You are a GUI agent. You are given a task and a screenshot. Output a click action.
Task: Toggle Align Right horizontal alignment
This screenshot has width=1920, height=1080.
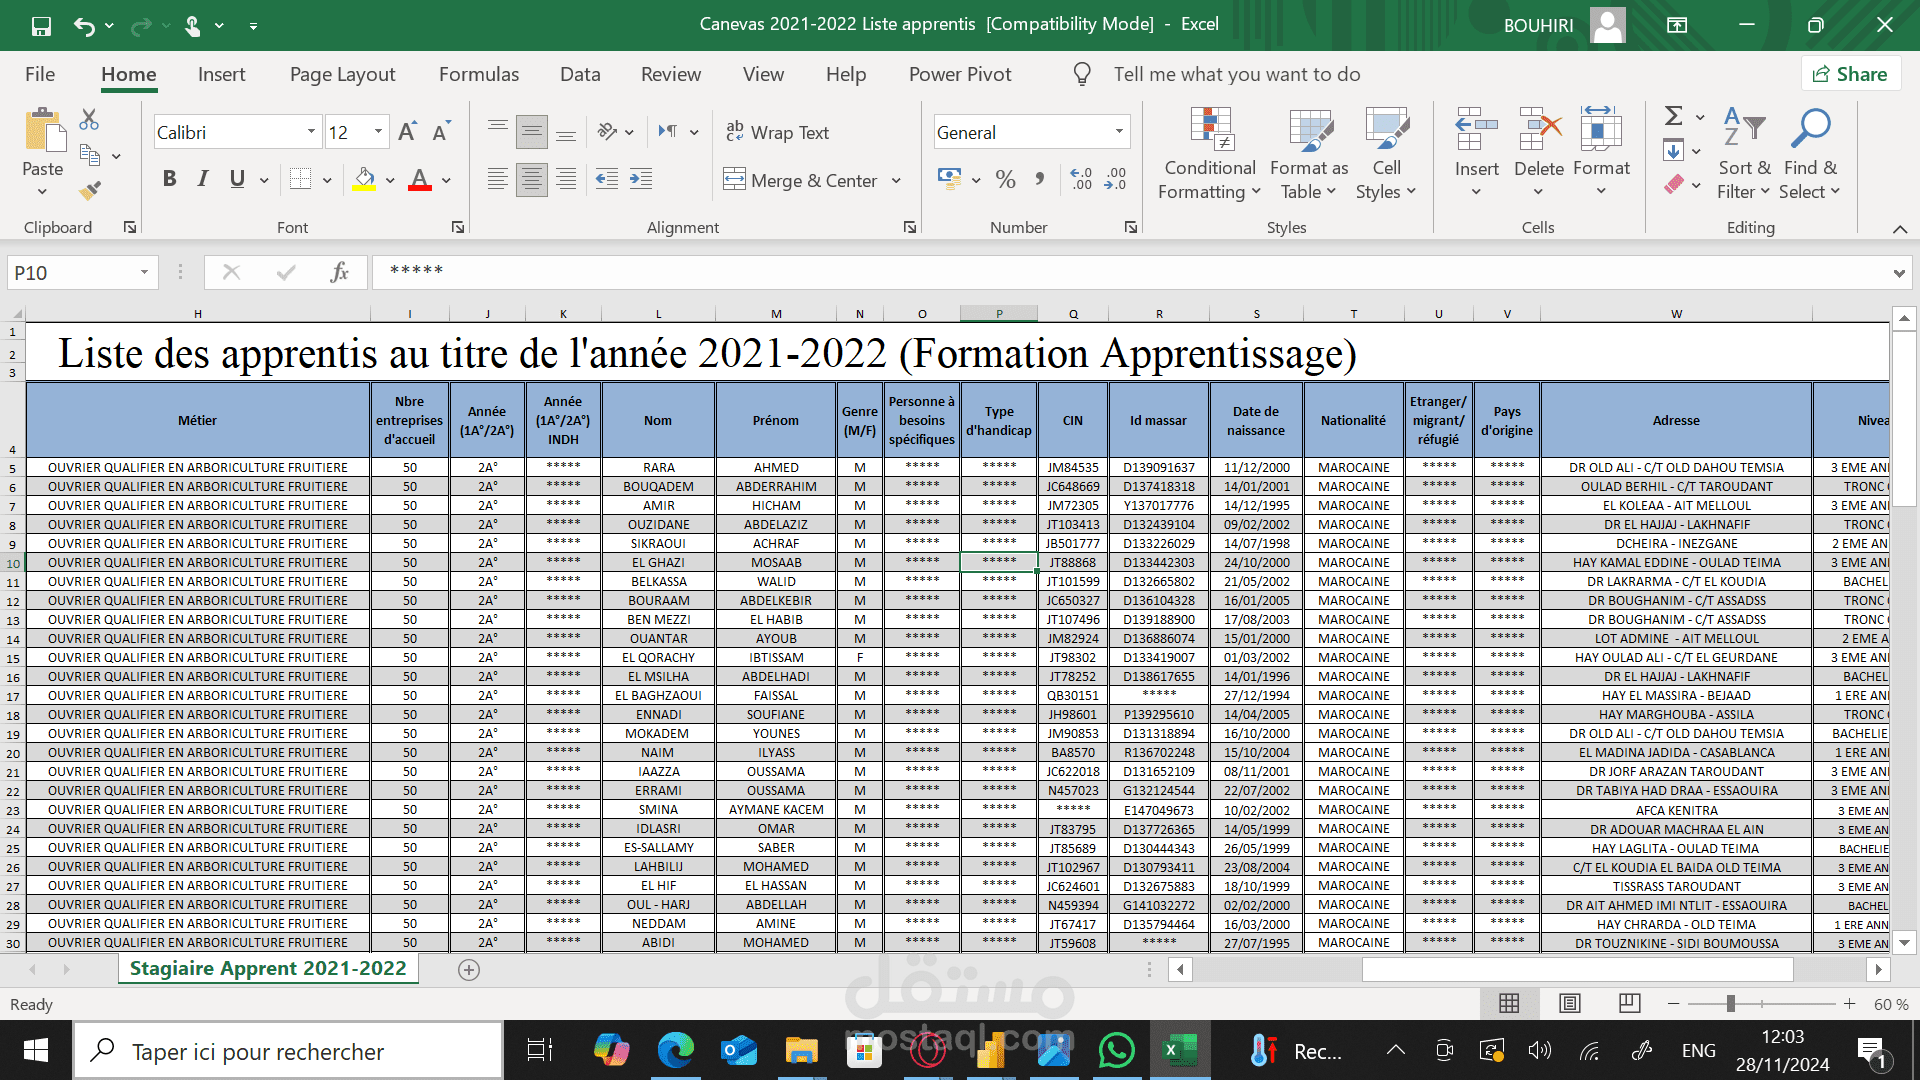[566, 179]
